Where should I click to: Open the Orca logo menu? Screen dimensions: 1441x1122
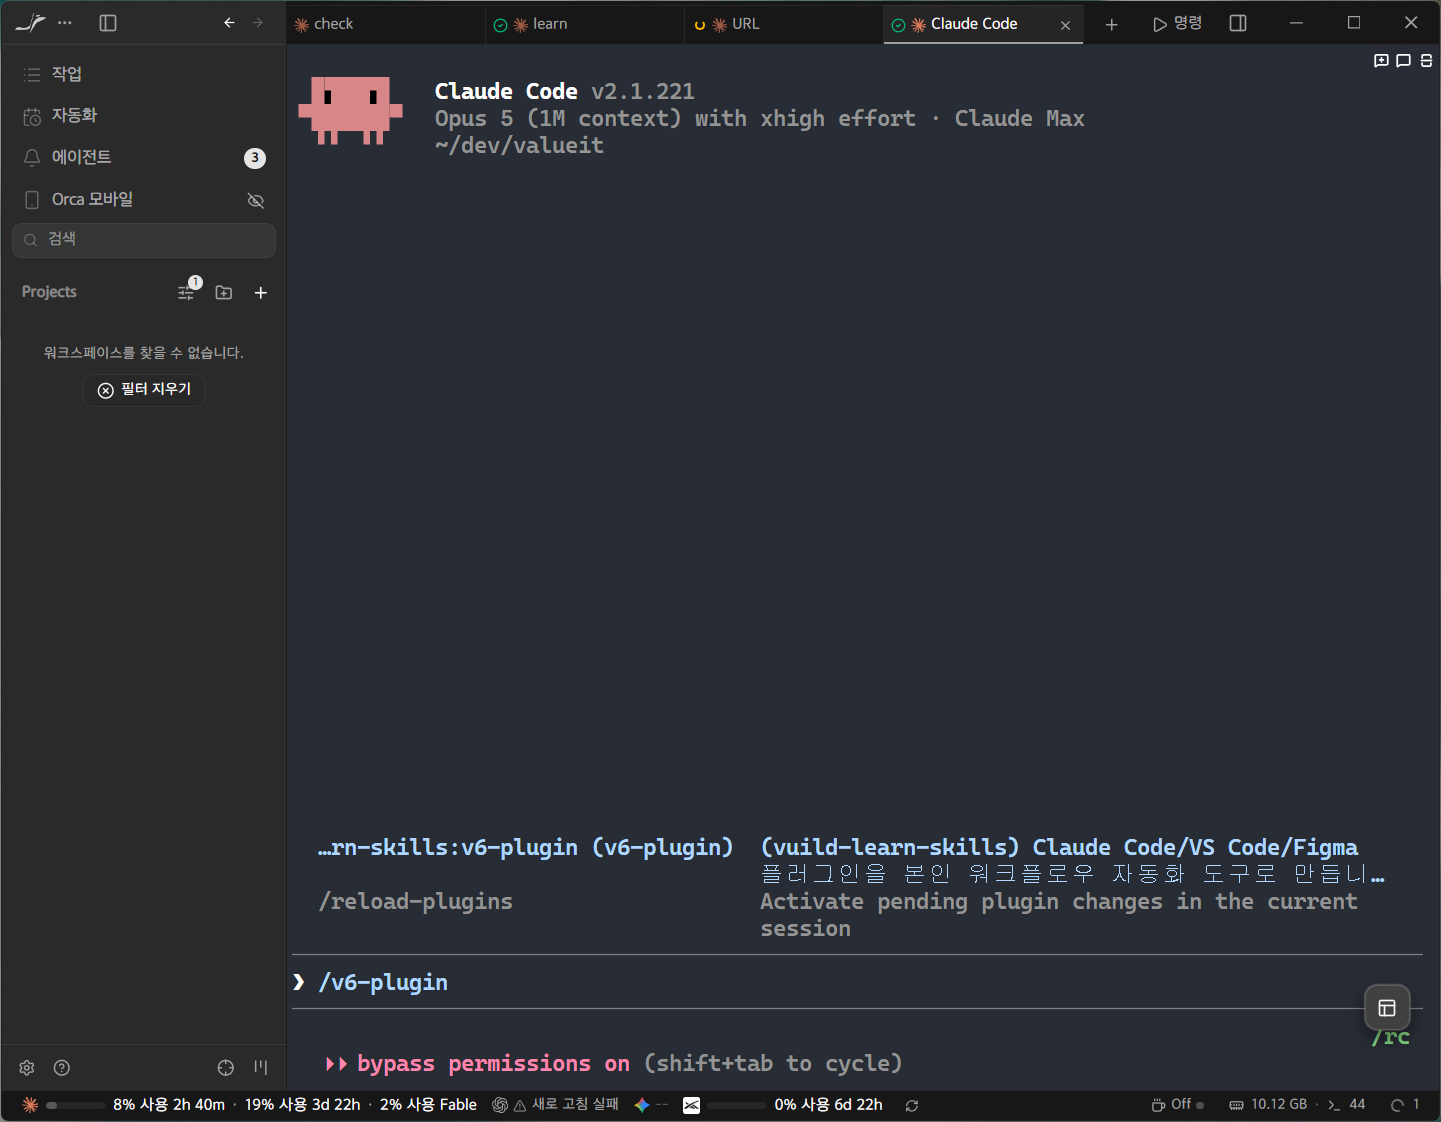click(30, 22)
